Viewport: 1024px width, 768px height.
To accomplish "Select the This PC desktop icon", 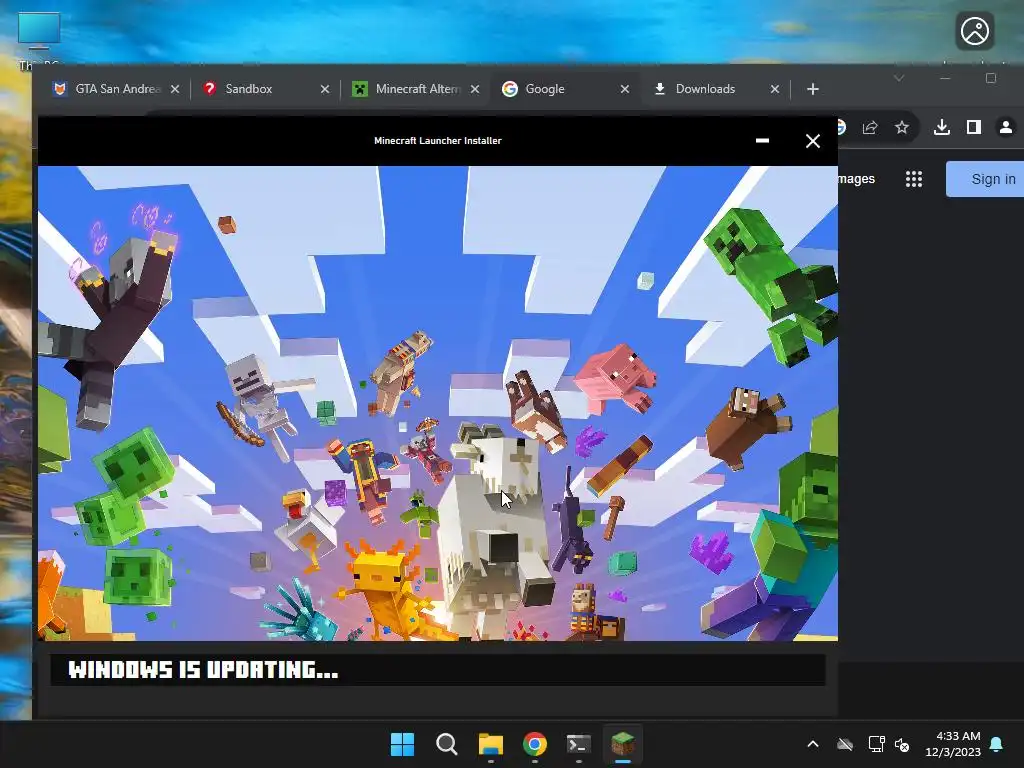I will point(39,38).
